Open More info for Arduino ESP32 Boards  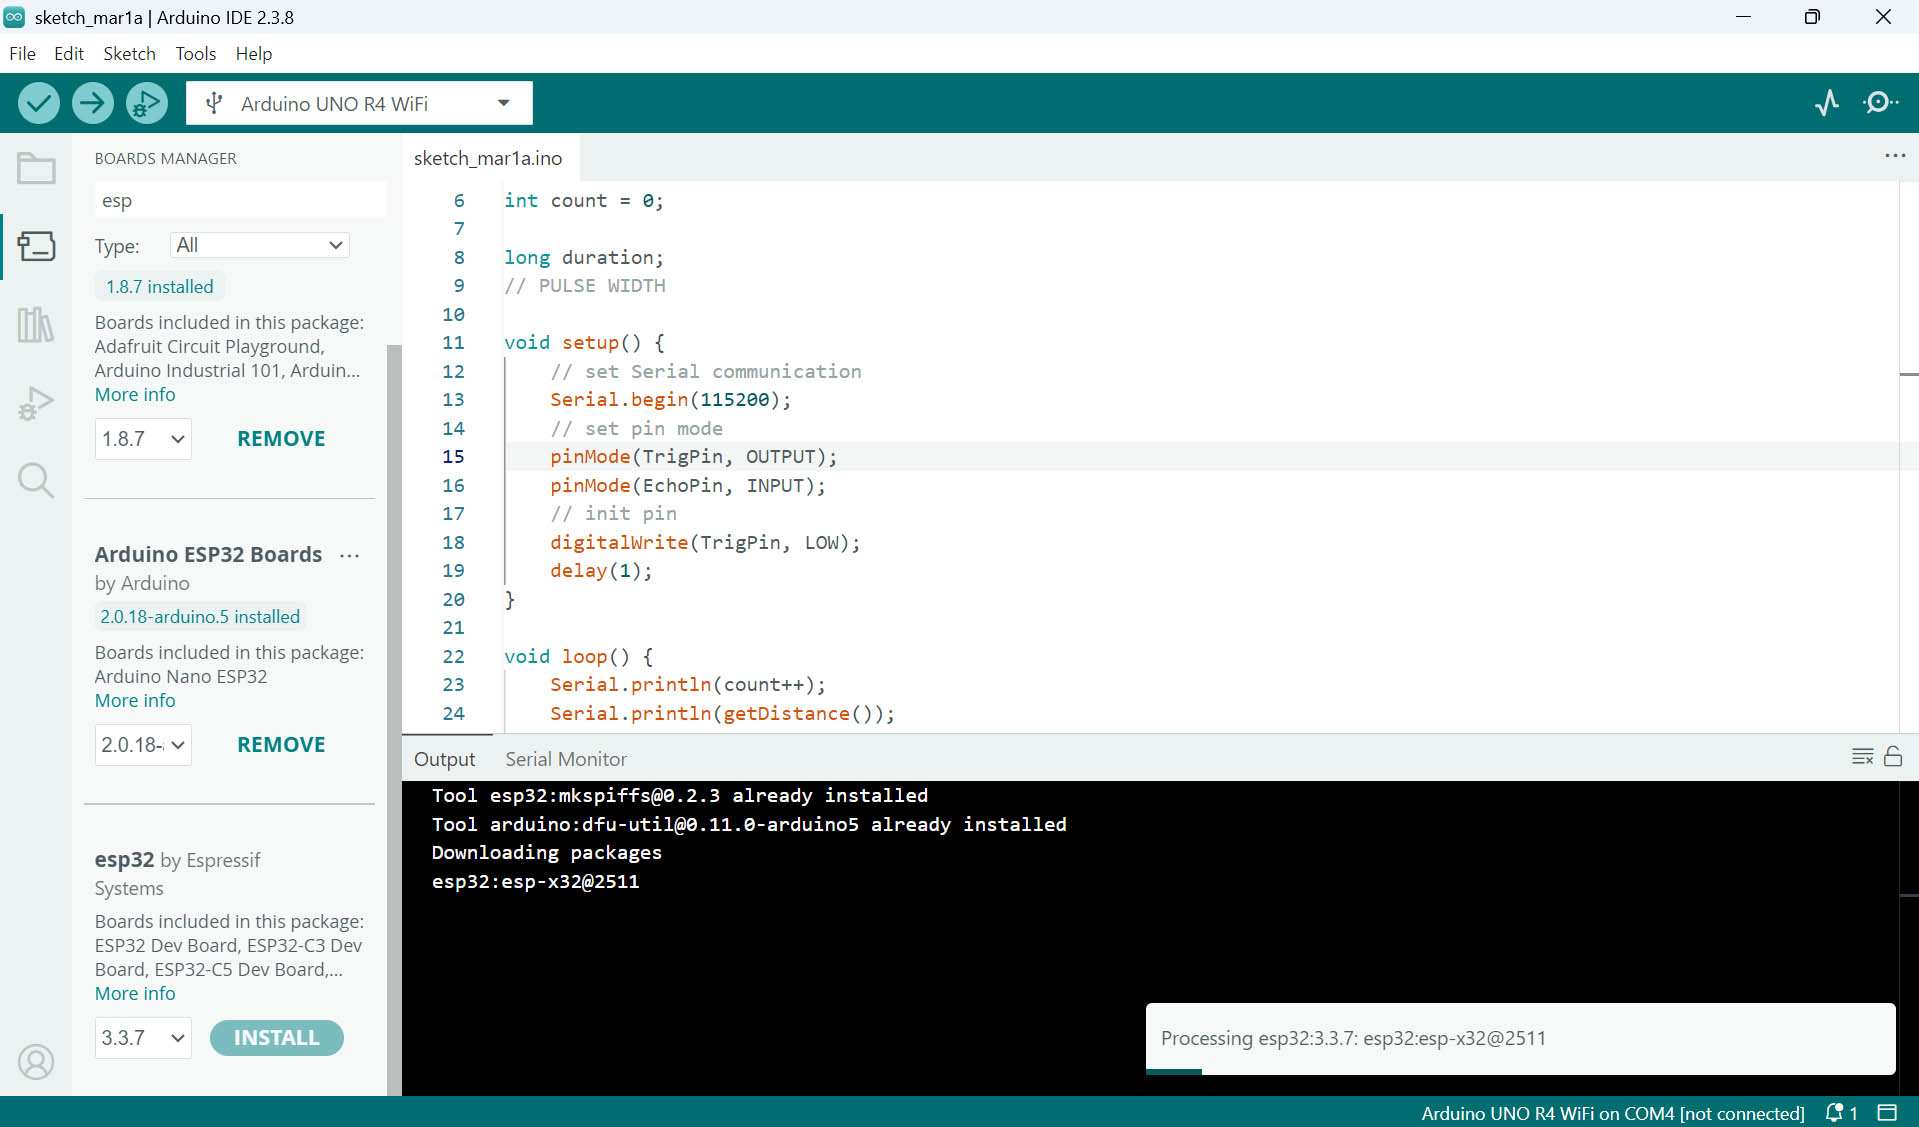pos(135,701)
